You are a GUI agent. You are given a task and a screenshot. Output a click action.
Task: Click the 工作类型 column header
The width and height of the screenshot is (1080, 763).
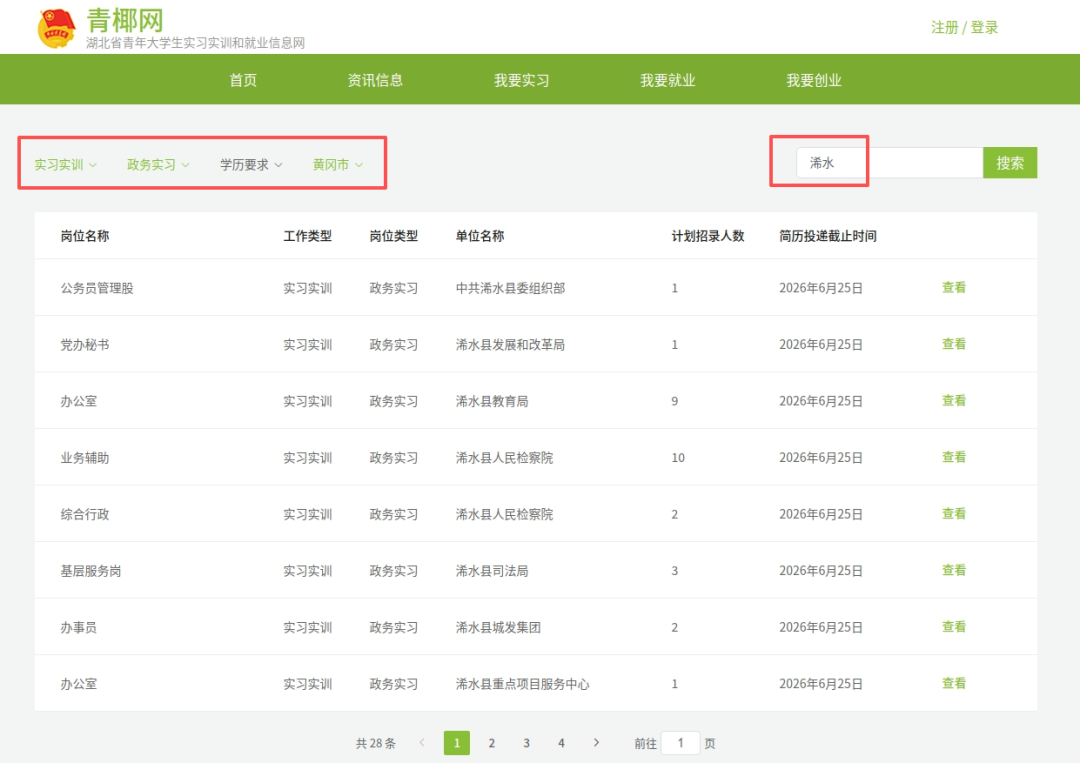[307, 236]
